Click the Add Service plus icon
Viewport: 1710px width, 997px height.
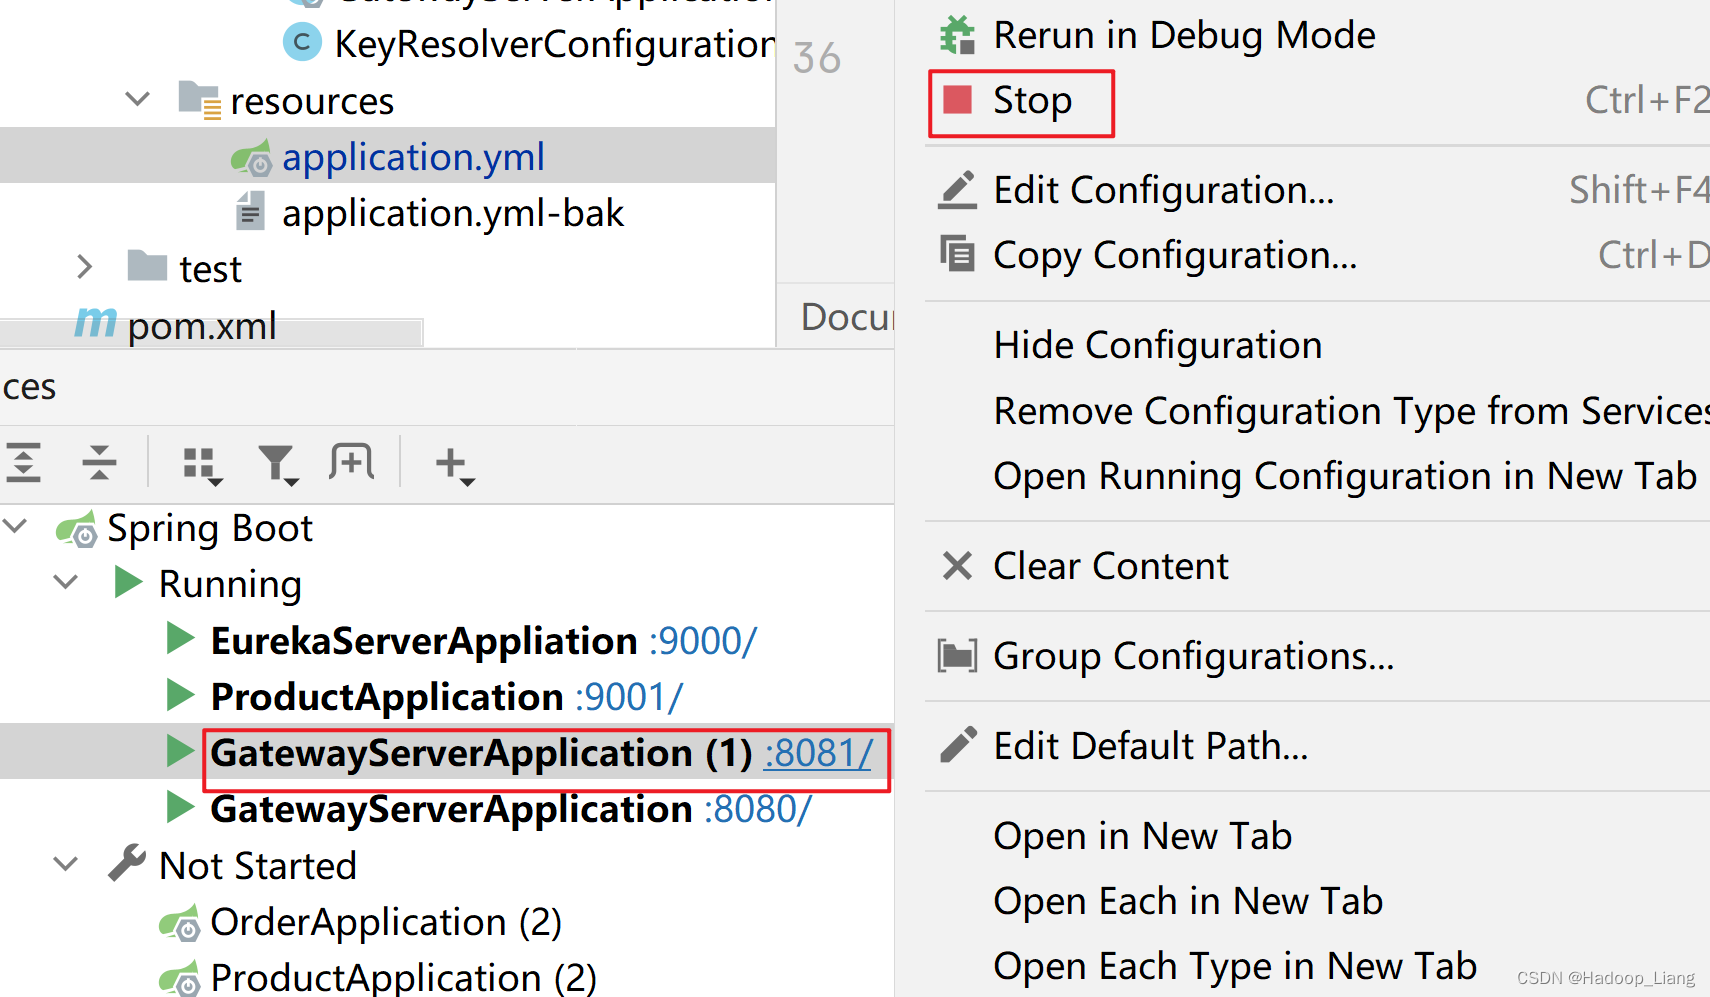coord(454,465)
